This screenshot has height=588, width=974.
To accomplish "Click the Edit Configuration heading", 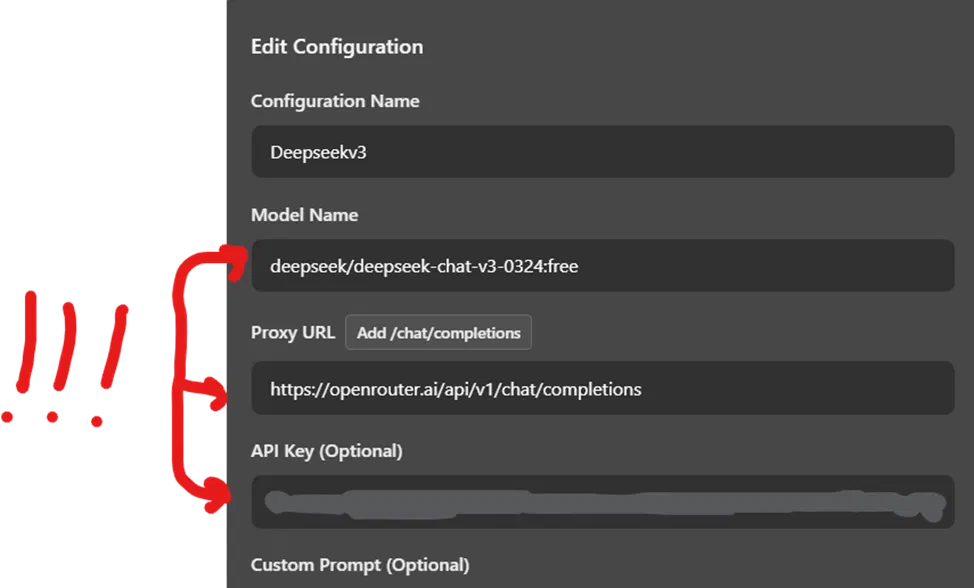I will coord(337,47).
